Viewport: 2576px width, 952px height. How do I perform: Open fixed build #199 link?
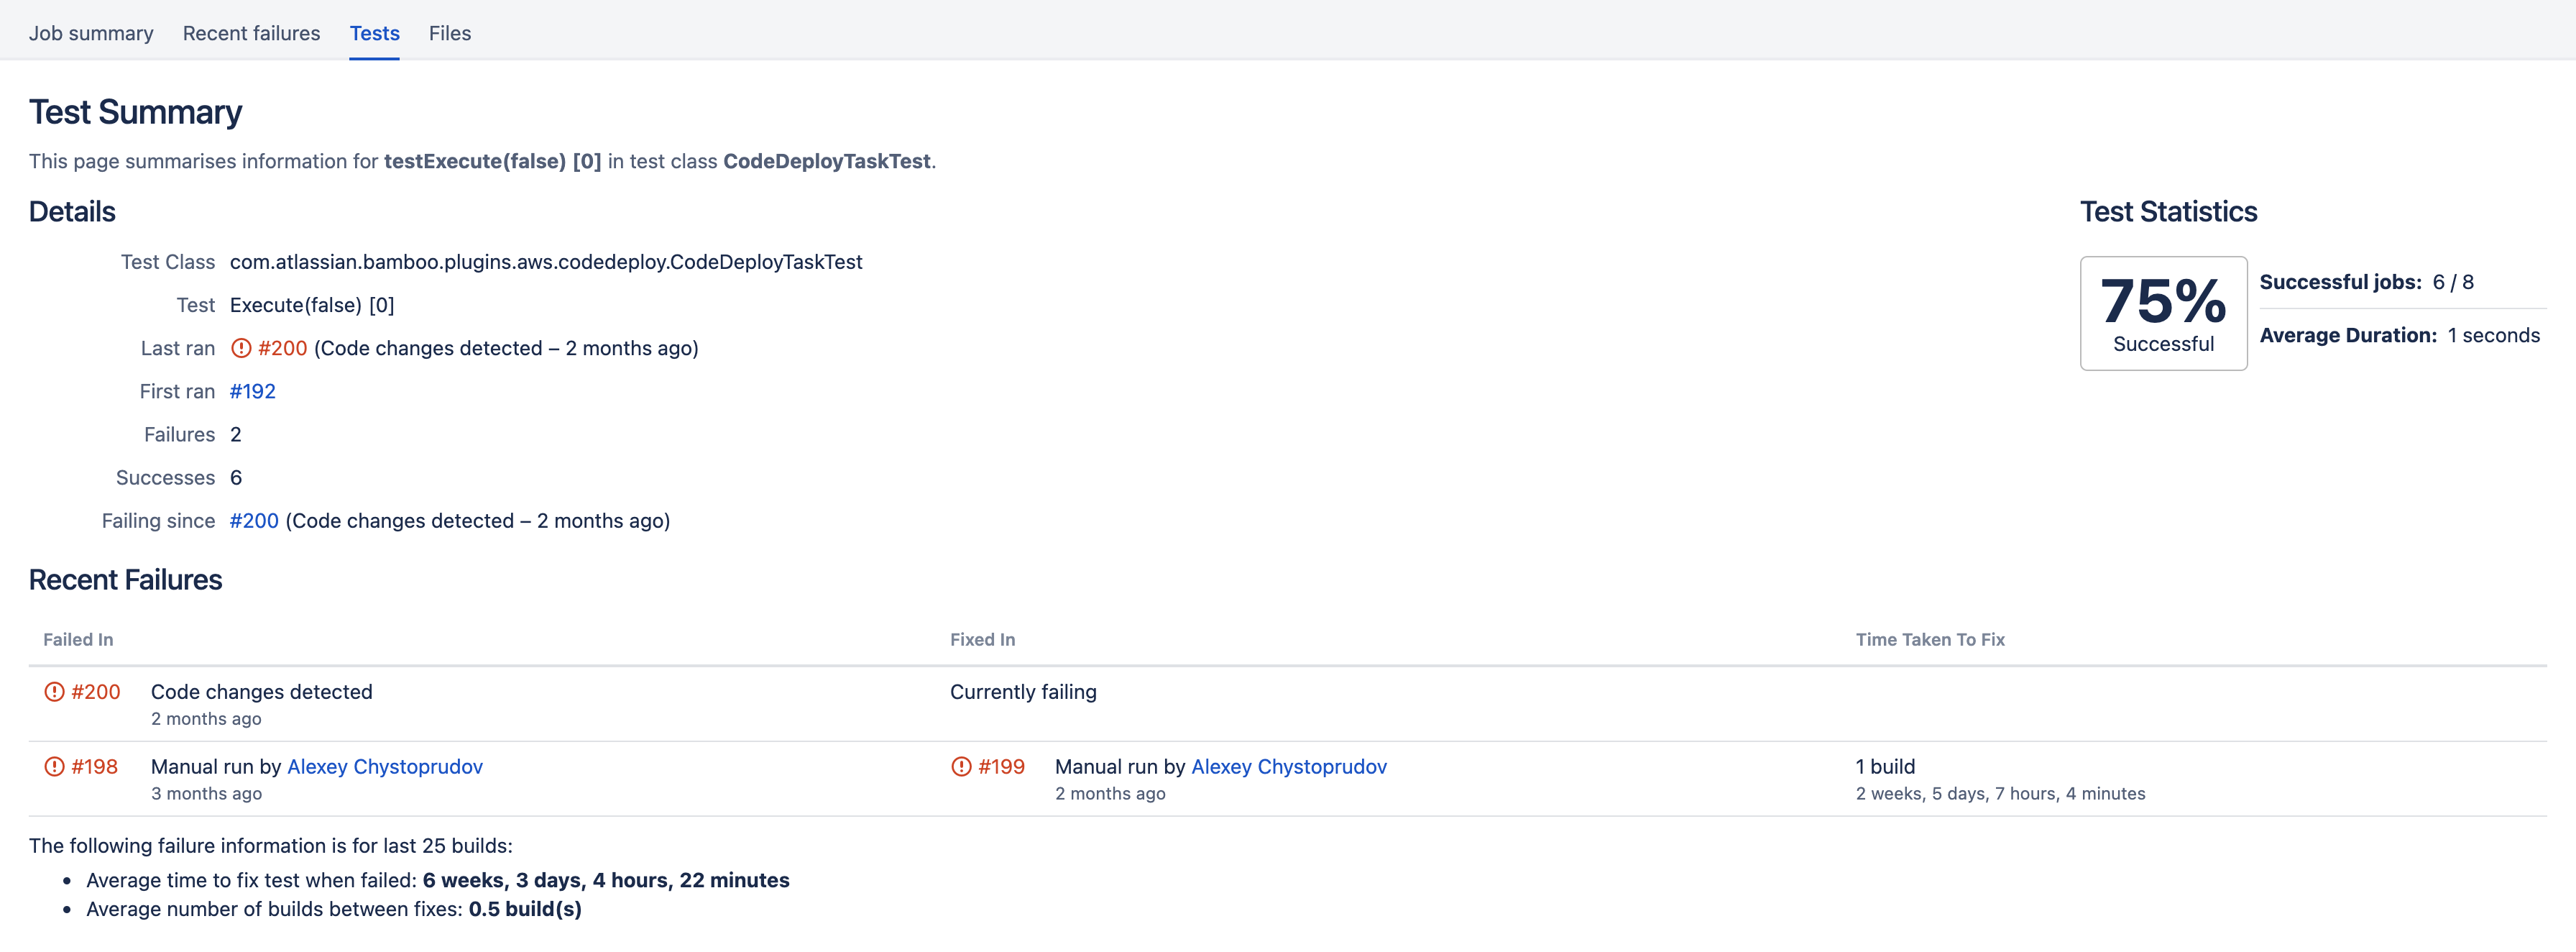tap(1001, 767)
